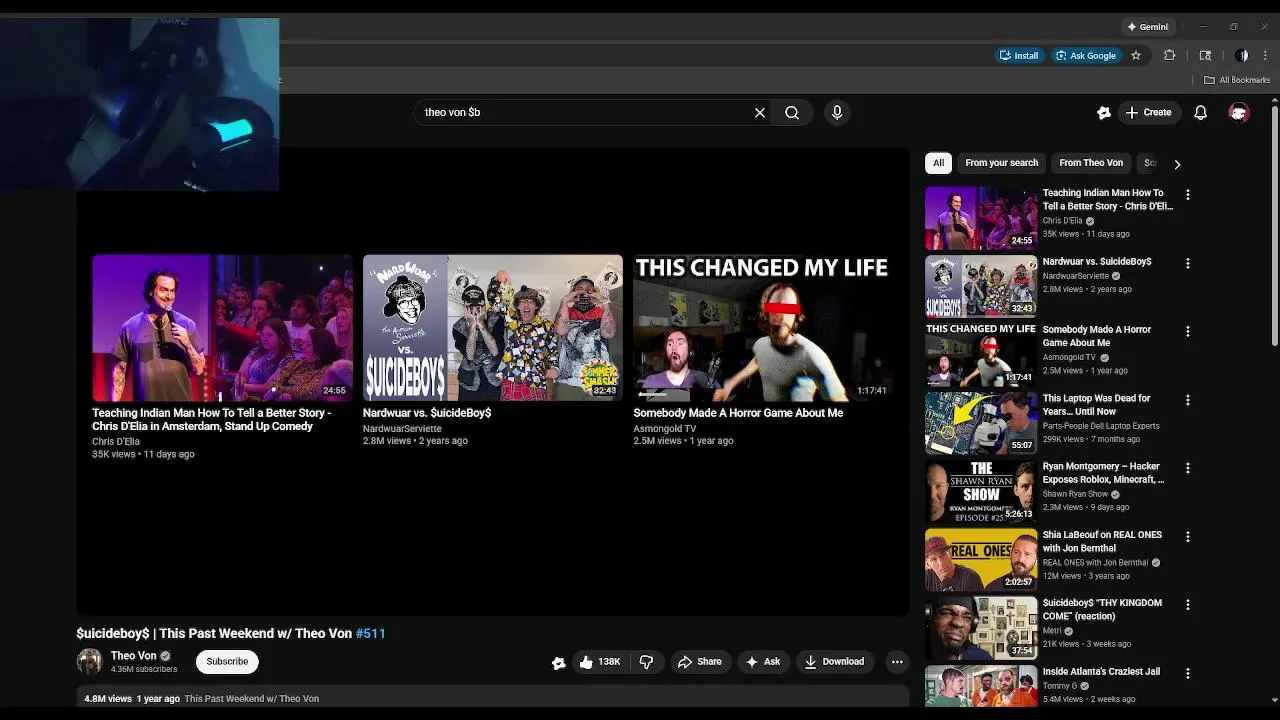Screen dimensions: 1280x720
Task: Open Chrome three-dot menu
Action: tap(1265, 56)
